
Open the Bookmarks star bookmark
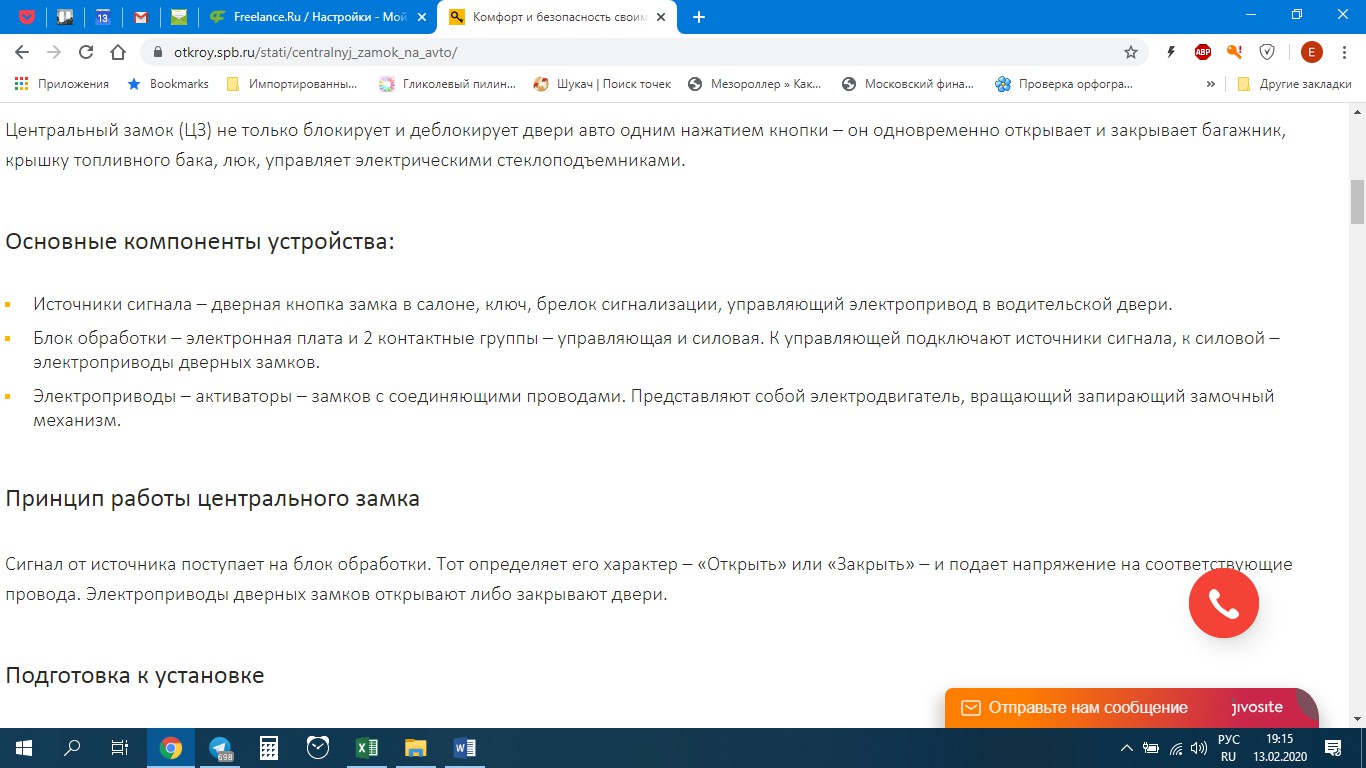coord(168,84)
